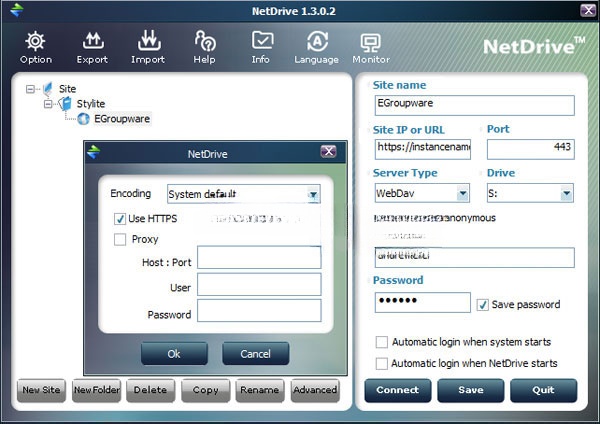
Task: Enable automatic login when NetDrive starts
Action: click(382, 363)
